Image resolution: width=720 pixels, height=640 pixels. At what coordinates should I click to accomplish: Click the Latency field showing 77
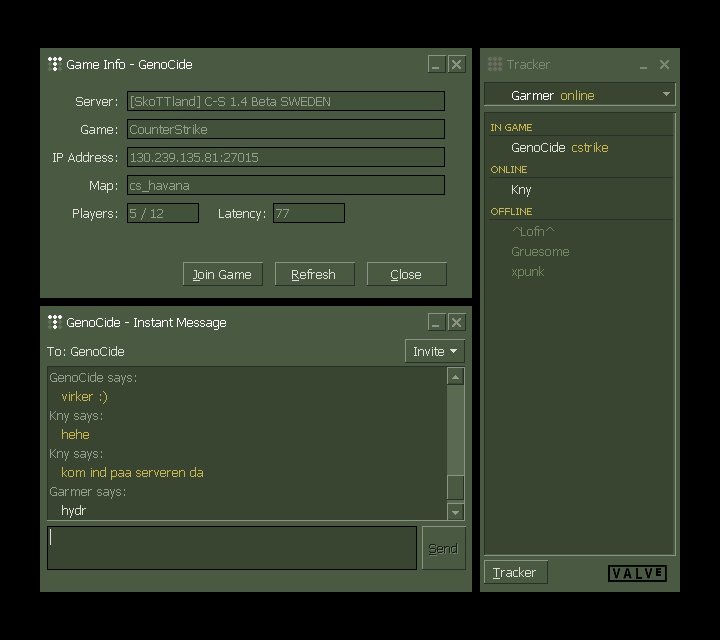point(309,213)
